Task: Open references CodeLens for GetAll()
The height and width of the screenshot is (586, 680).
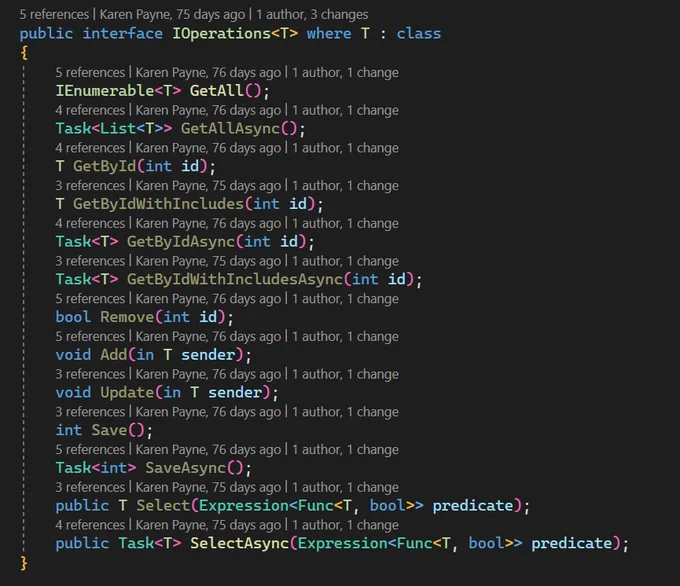Action: [90, 72]
